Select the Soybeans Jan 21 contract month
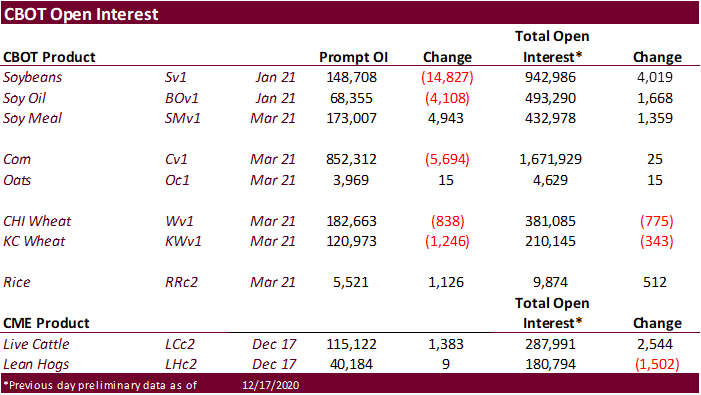The width and height of the screenshot is (701, 395). (275, 77)
